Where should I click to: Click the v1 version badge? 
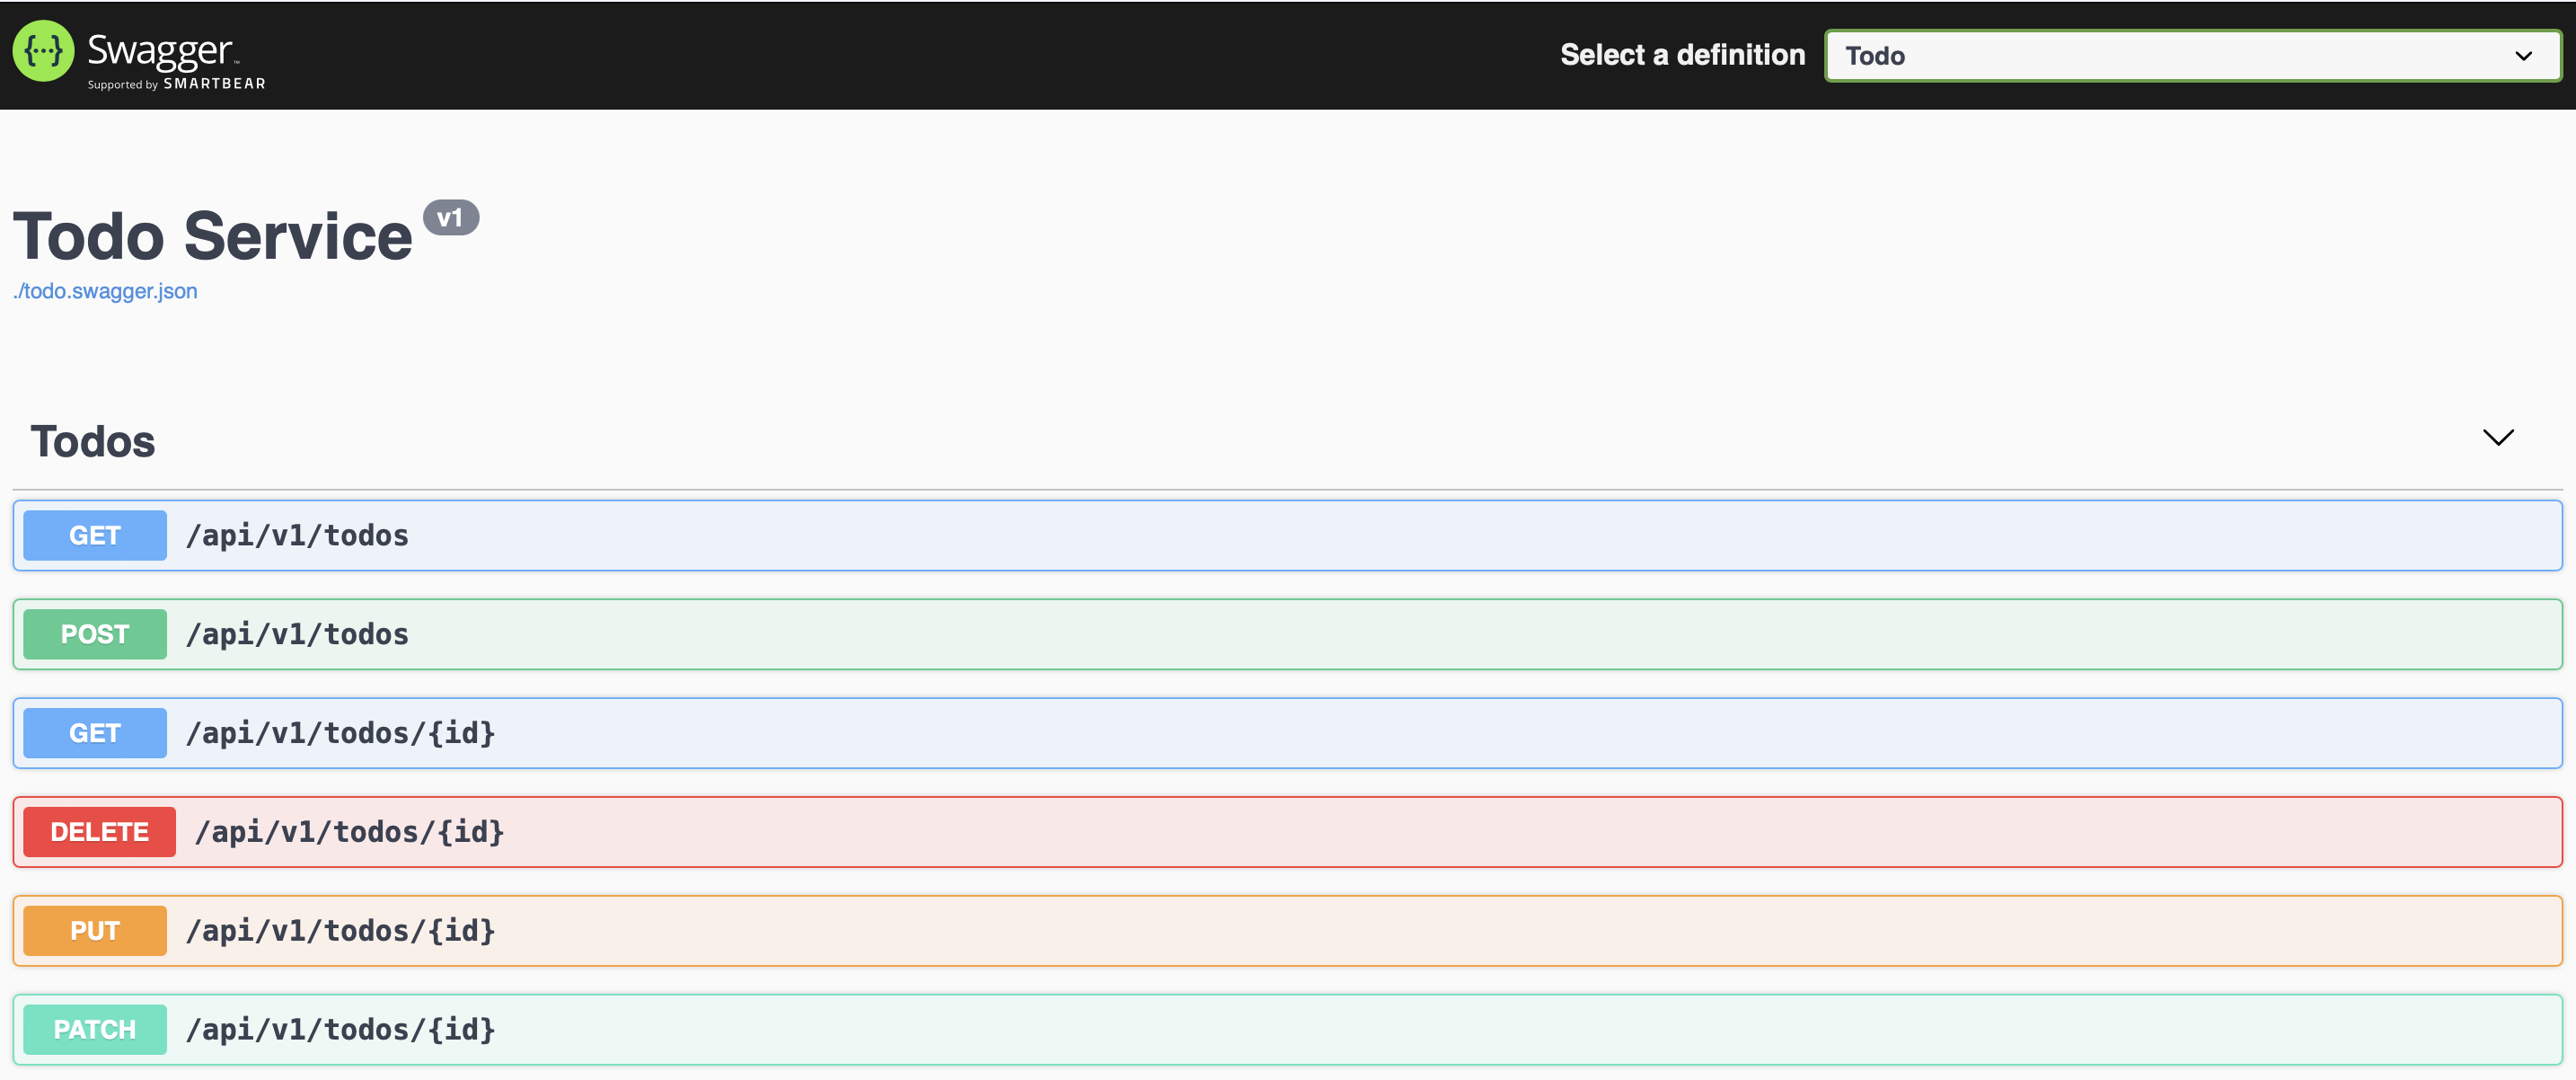tap(450, 217)
